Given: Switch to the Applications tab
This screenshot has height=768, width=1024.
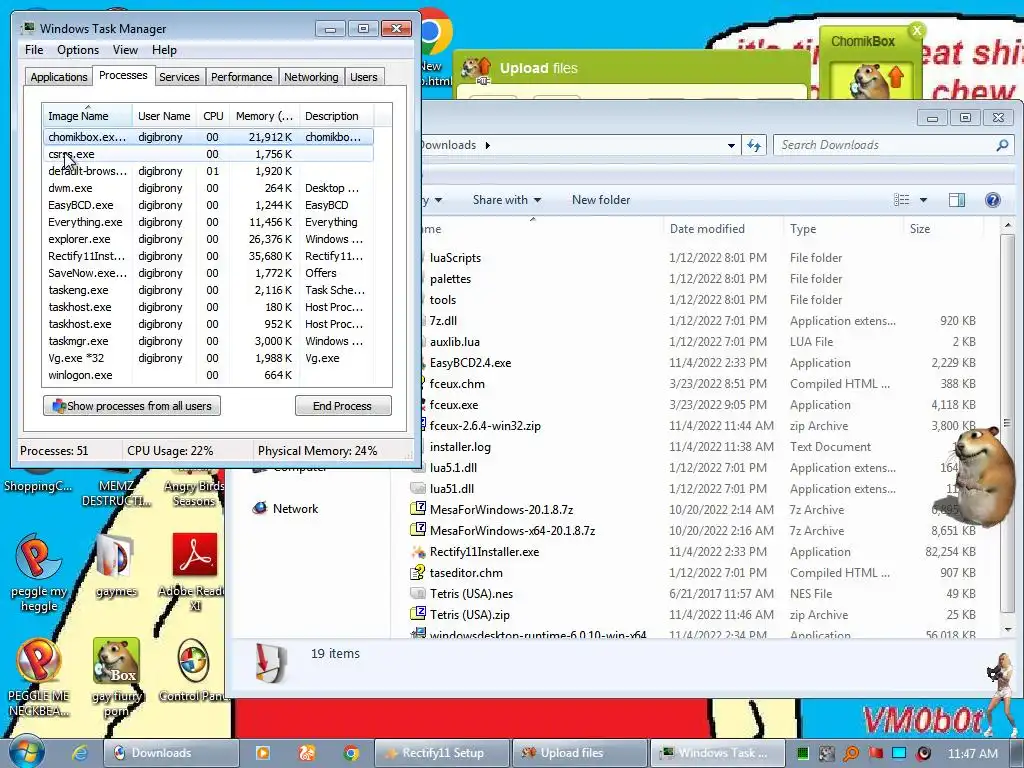Looking at the screenshot, I should 59,77.
